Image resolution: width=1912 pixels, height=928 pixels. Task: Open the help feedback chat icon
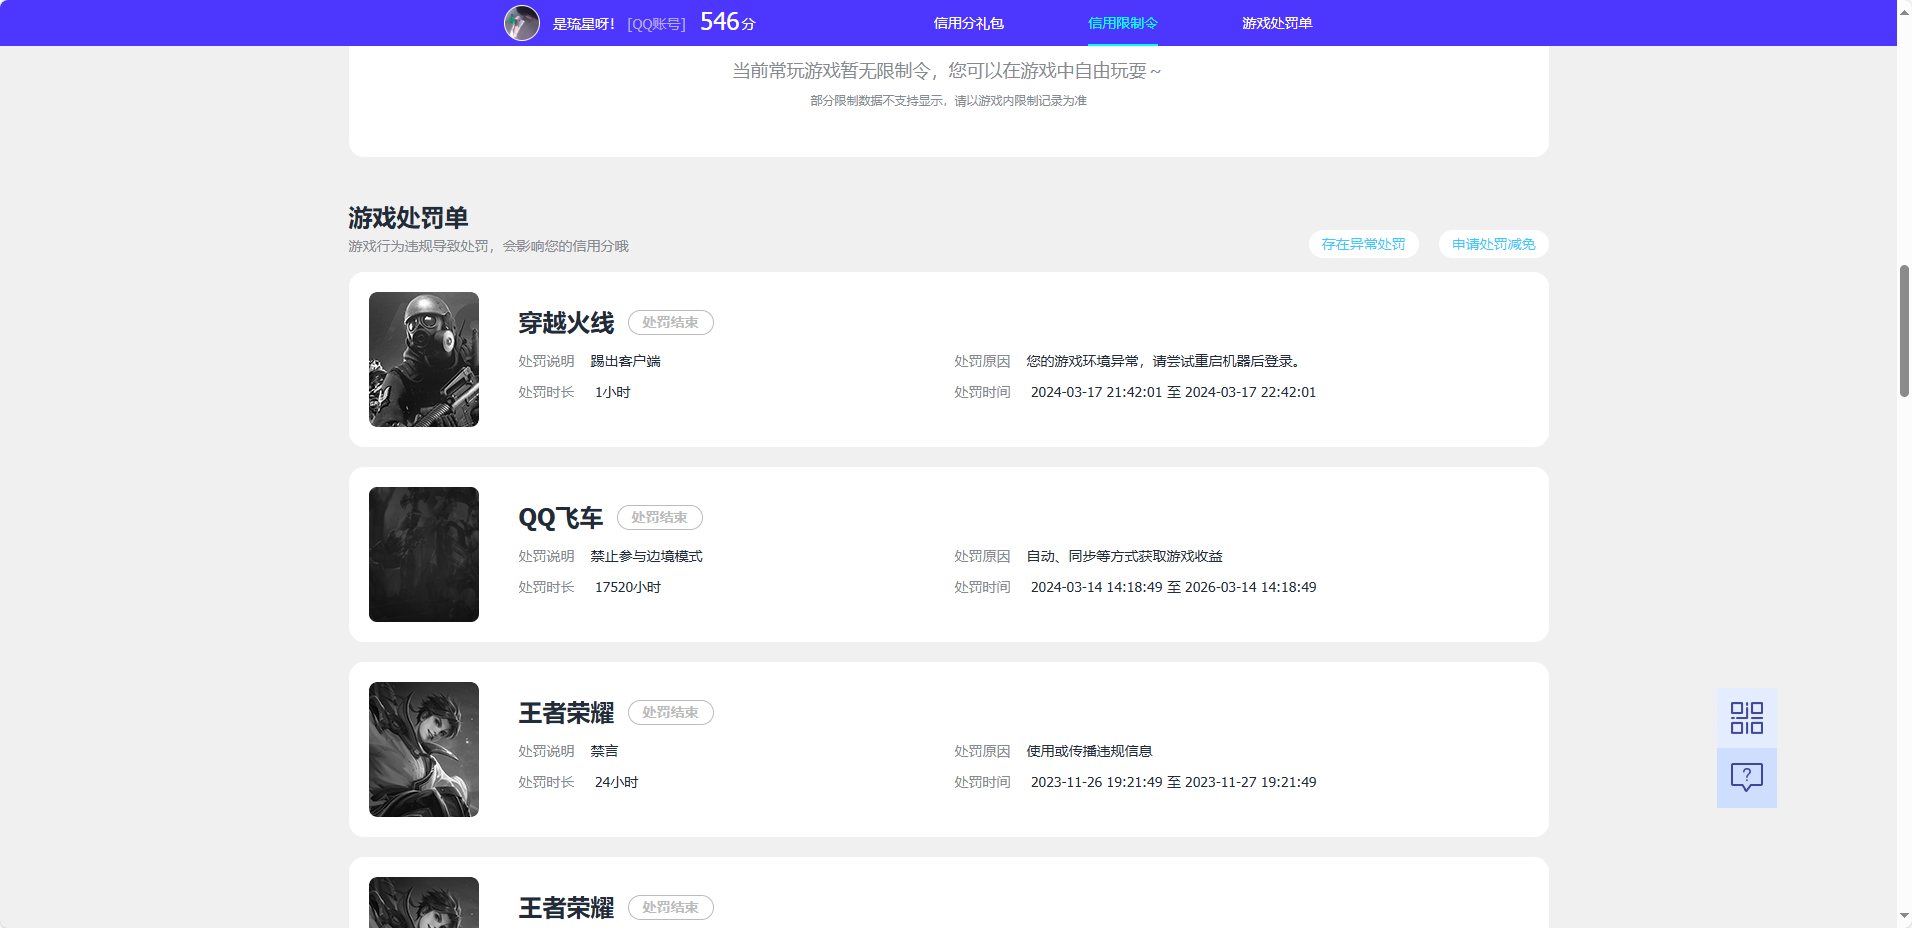coord(1746,778)
